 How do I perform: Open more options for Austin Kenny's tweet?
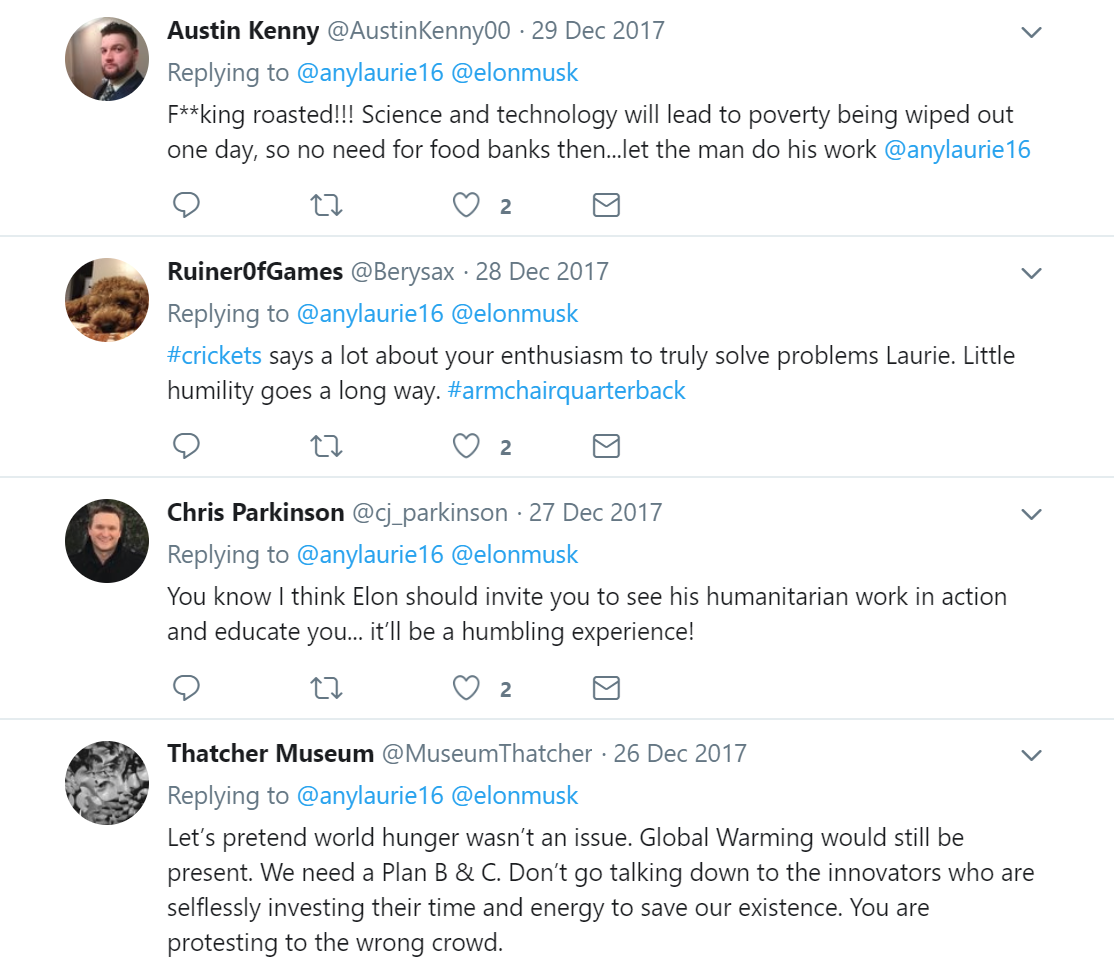(x=1031, y=32)
